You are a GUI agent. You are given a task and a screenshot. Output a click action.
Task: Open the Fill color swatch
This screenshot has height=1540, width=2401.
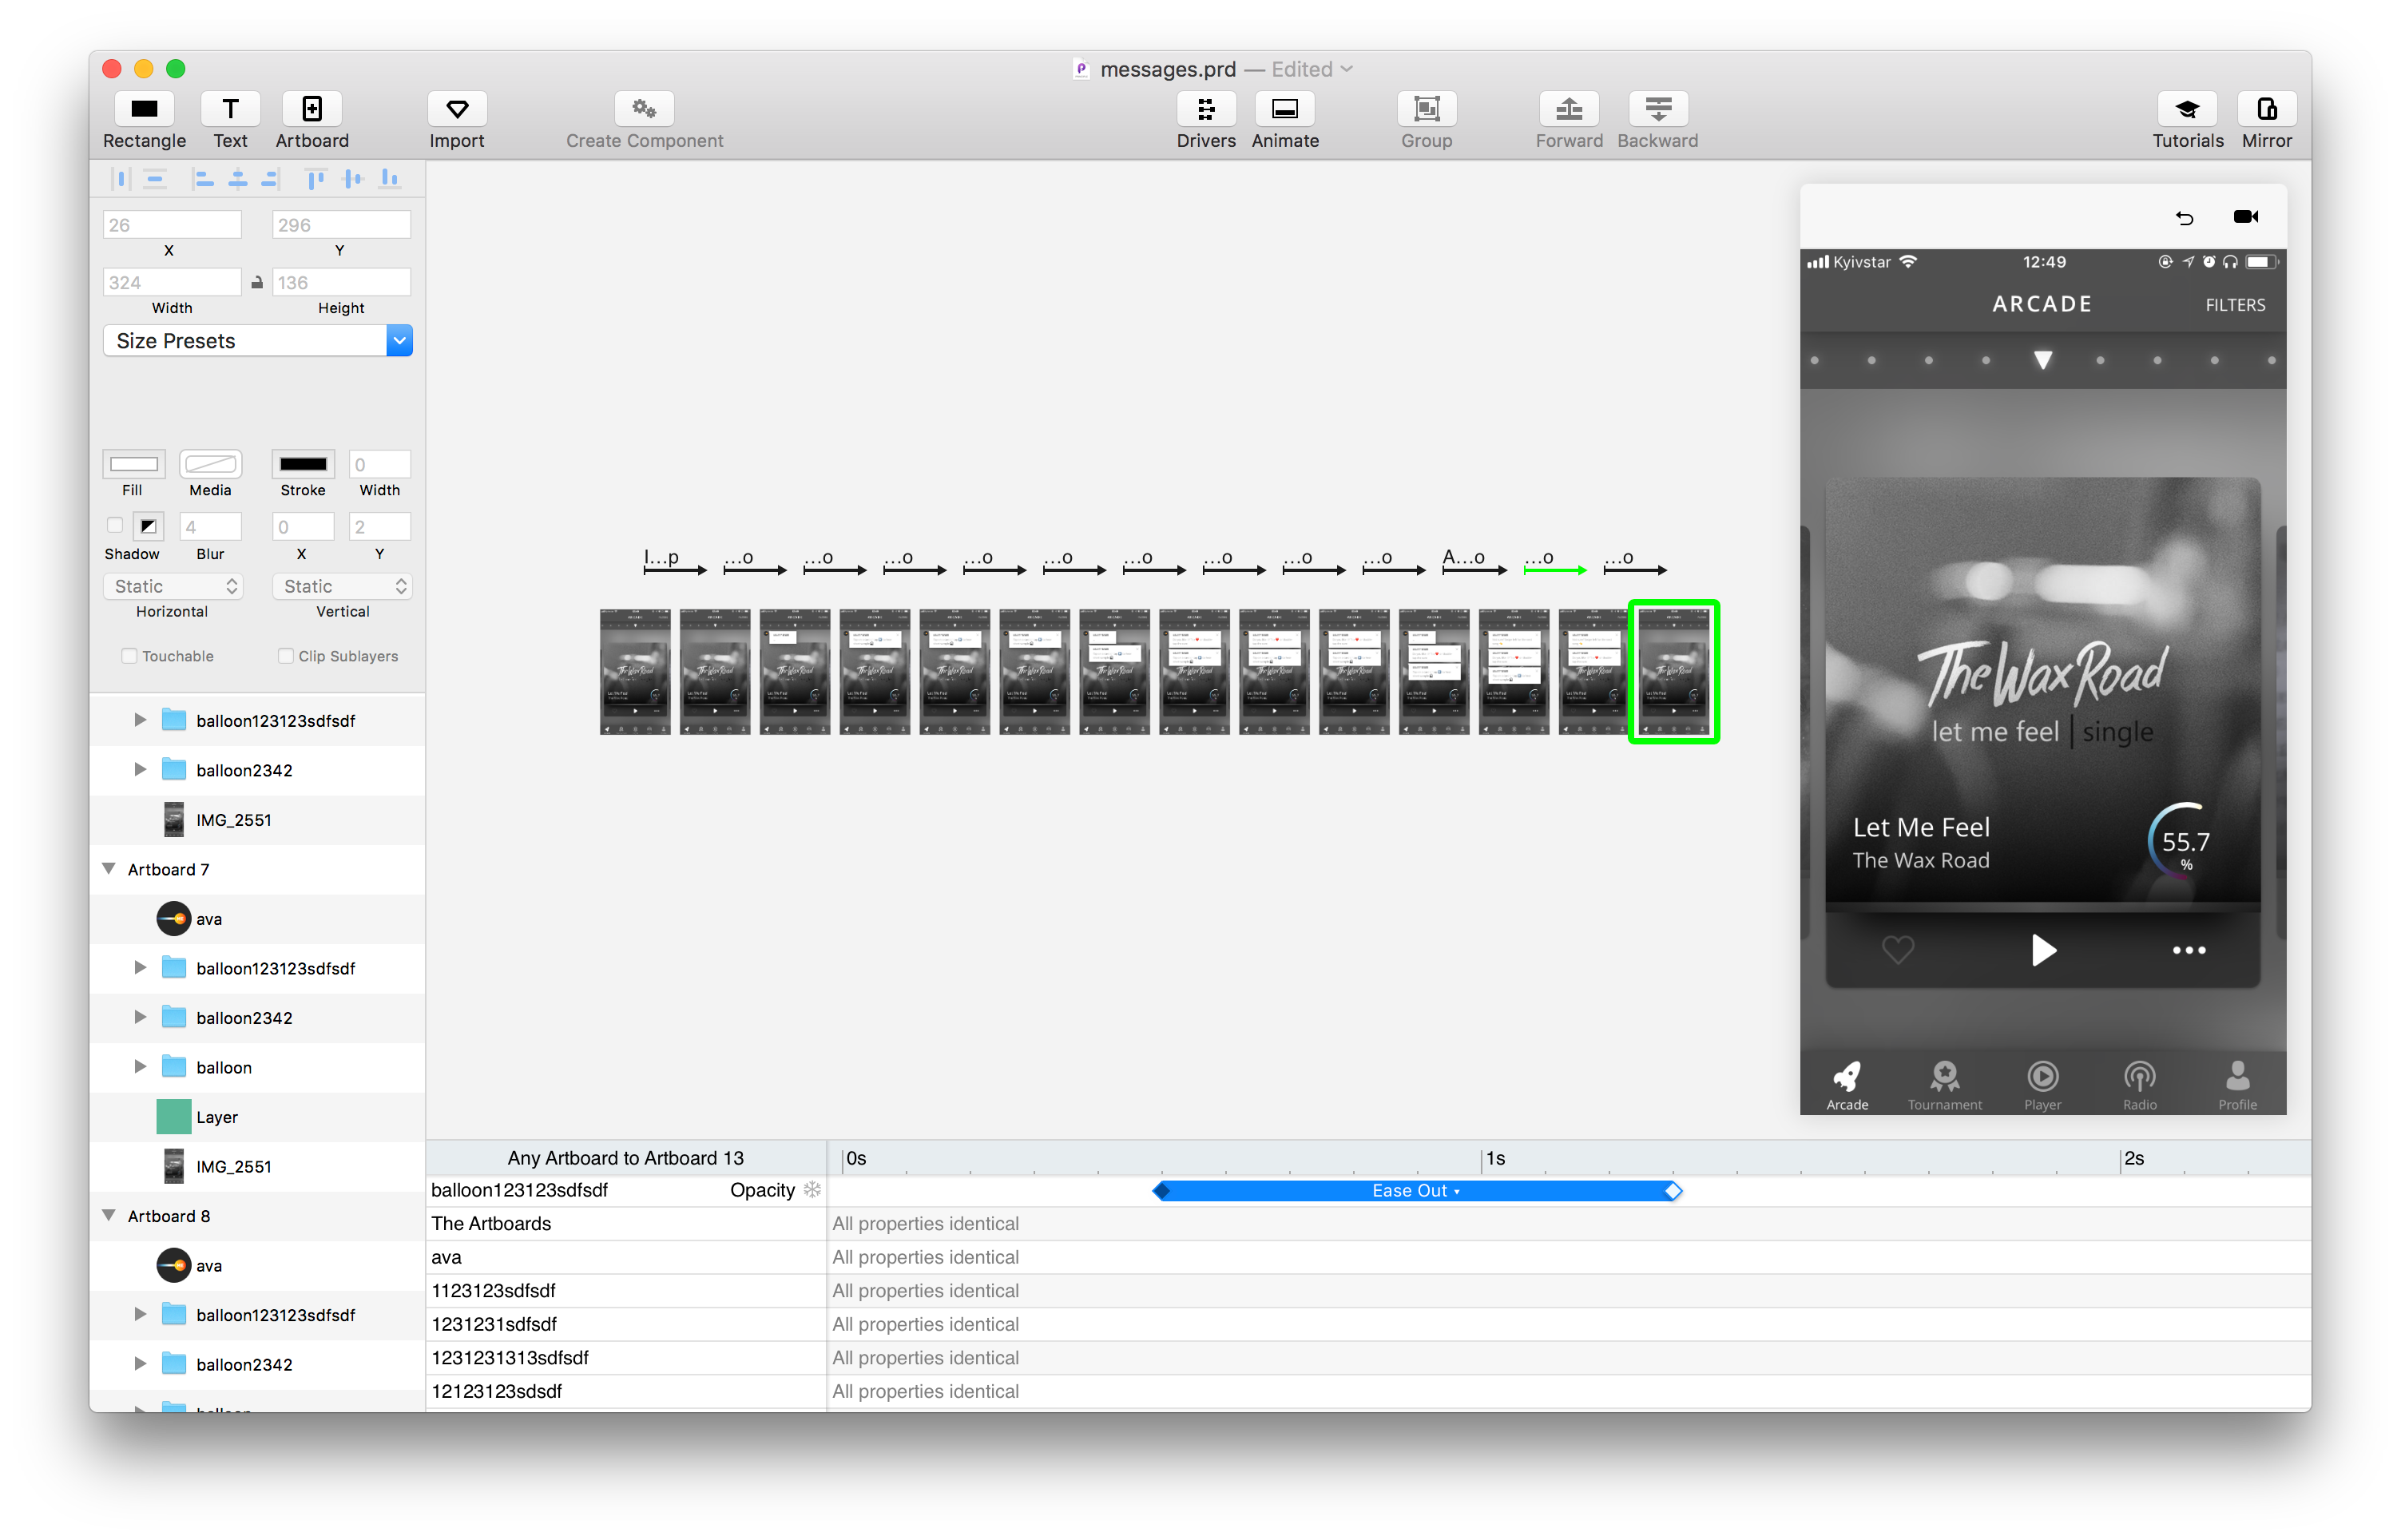(x=133, y=464)
